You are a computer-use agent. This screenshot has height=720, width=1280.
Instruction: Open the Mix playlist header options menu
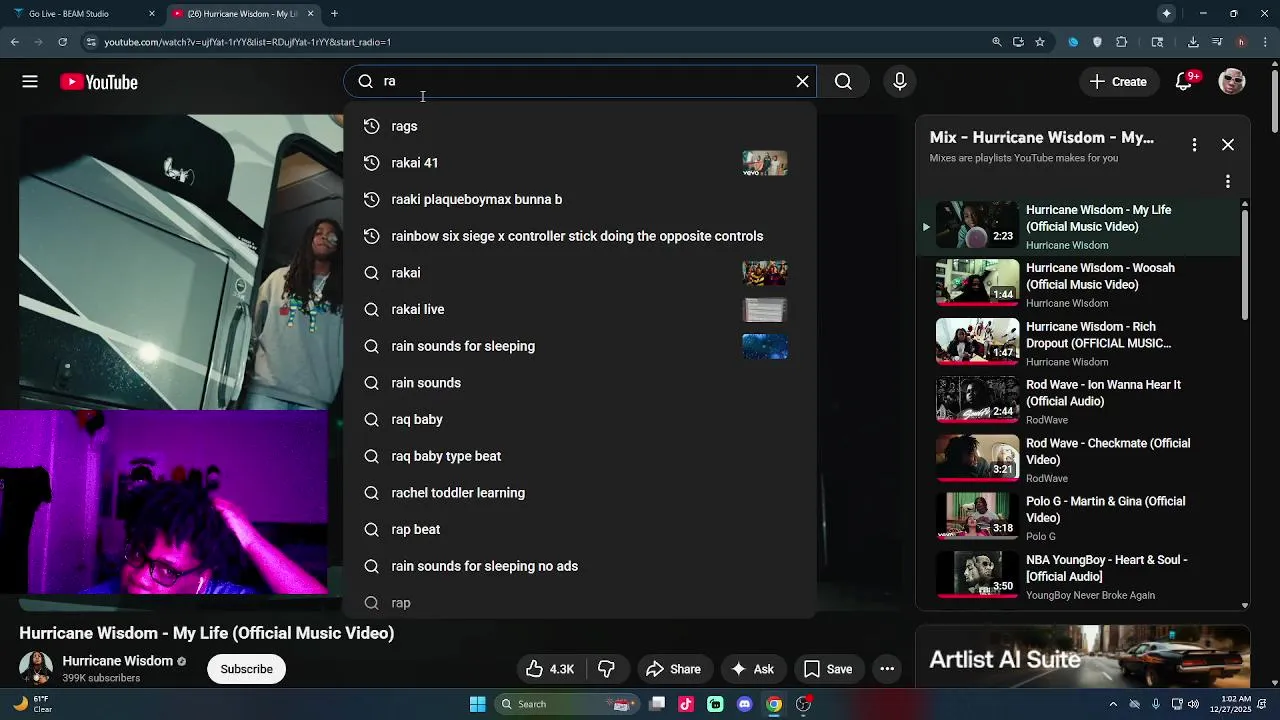point(1194,145)
